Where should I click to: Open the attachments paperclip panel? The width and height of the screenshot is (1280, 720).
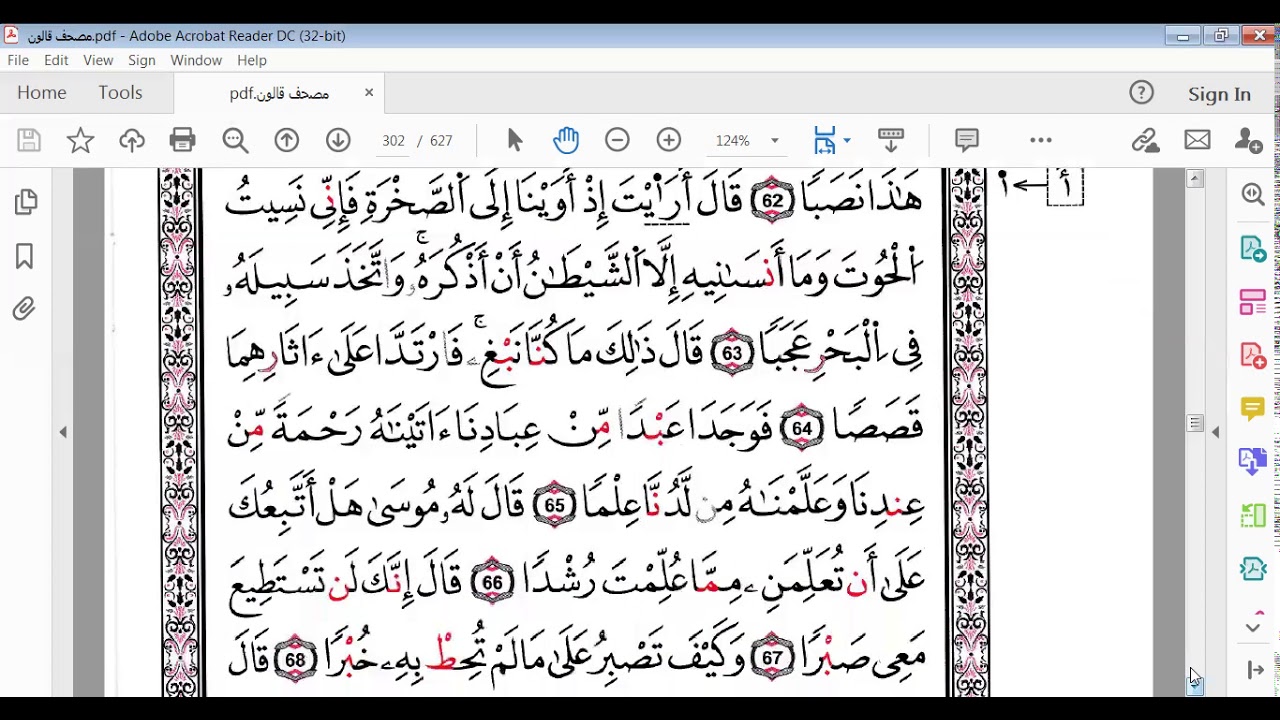[x=24, y=309]
